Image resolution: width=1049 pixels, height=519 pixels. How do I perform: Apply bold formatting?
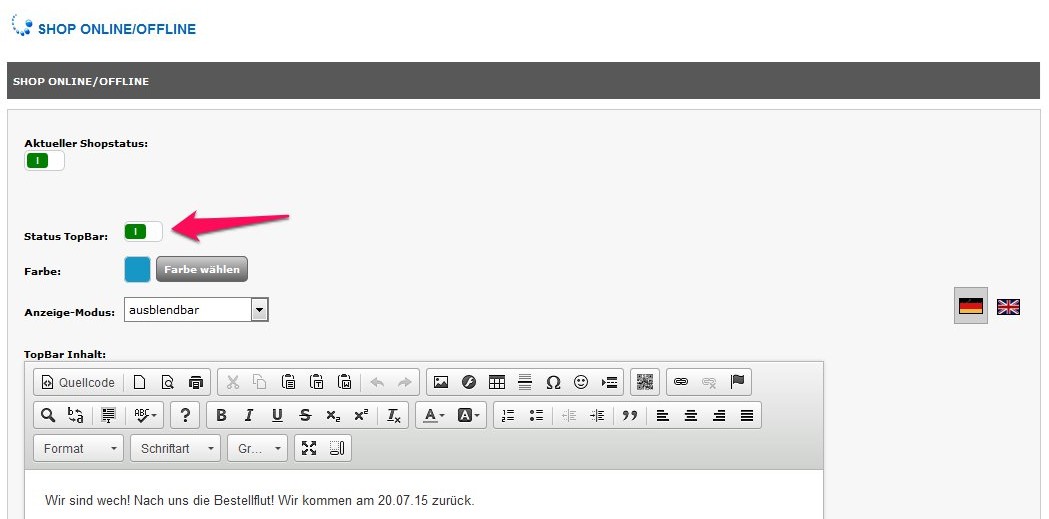coord(221,415)
